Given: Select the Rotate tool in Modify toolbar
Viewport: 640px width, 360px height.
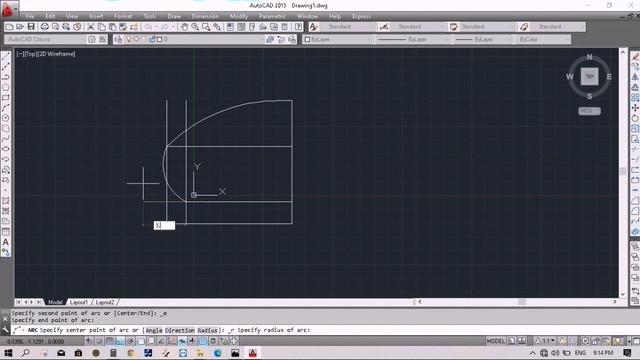Looking at the screenshot, I should tap(635, 118).
